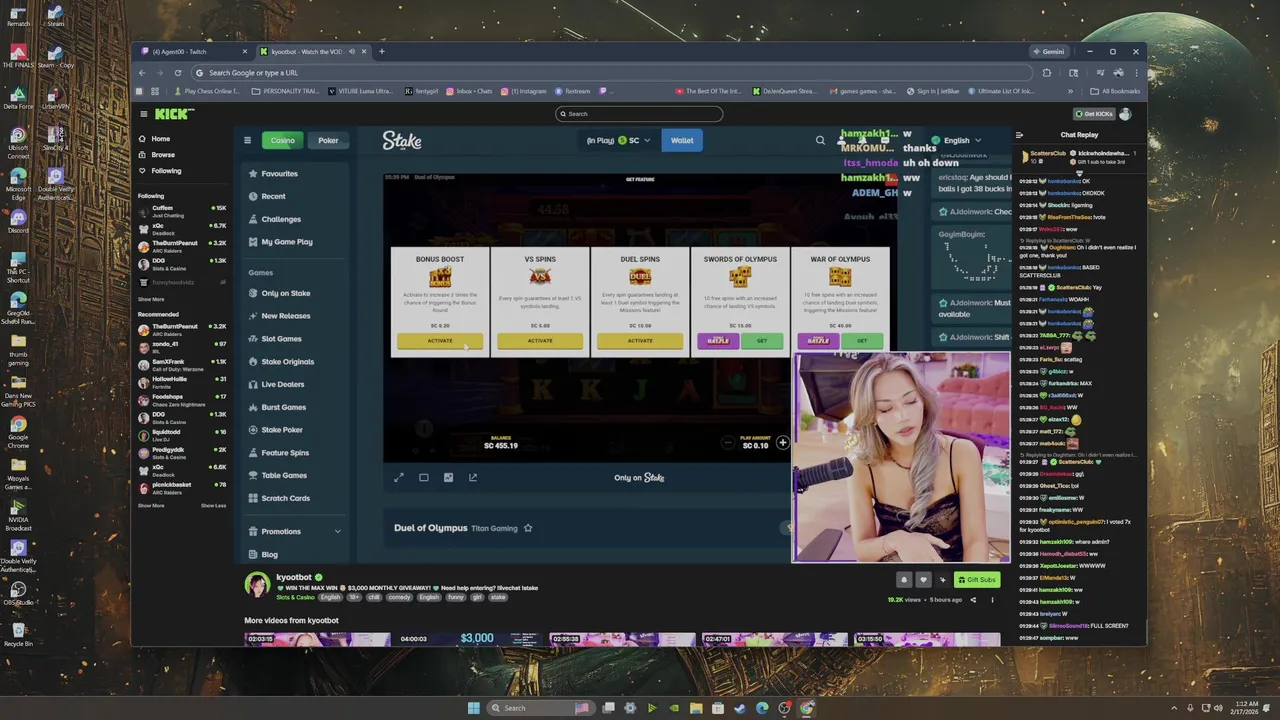The image size is (1280, 720).
Task: Click the KICK logo
Action: pyautogui.click(x=175, y=114)
